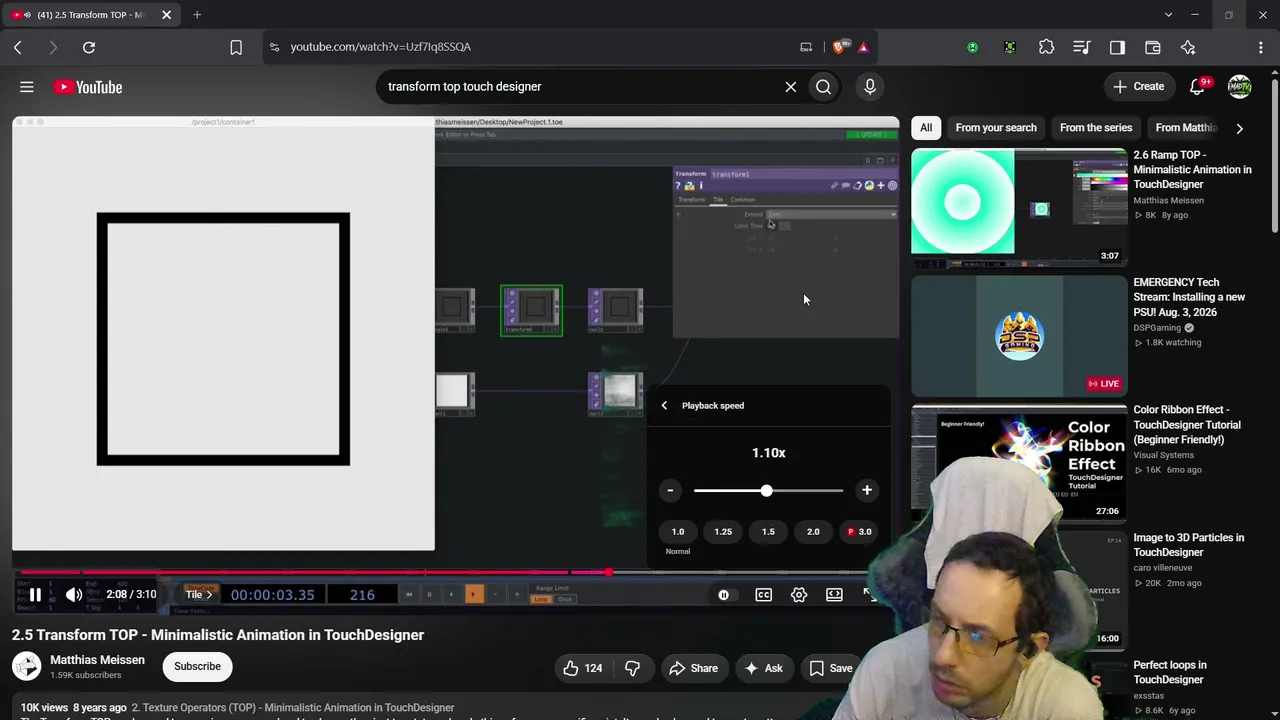Open the Leo AI sparkle icon
Viewport: 1280px width, 720px height.
click(x=1188, y=47)
